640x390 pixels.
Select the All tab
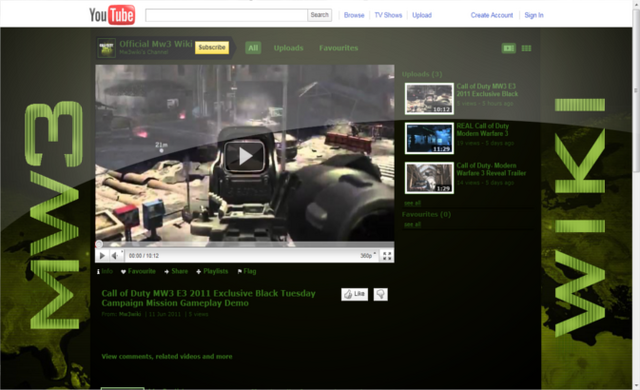(x=253, y=48)
